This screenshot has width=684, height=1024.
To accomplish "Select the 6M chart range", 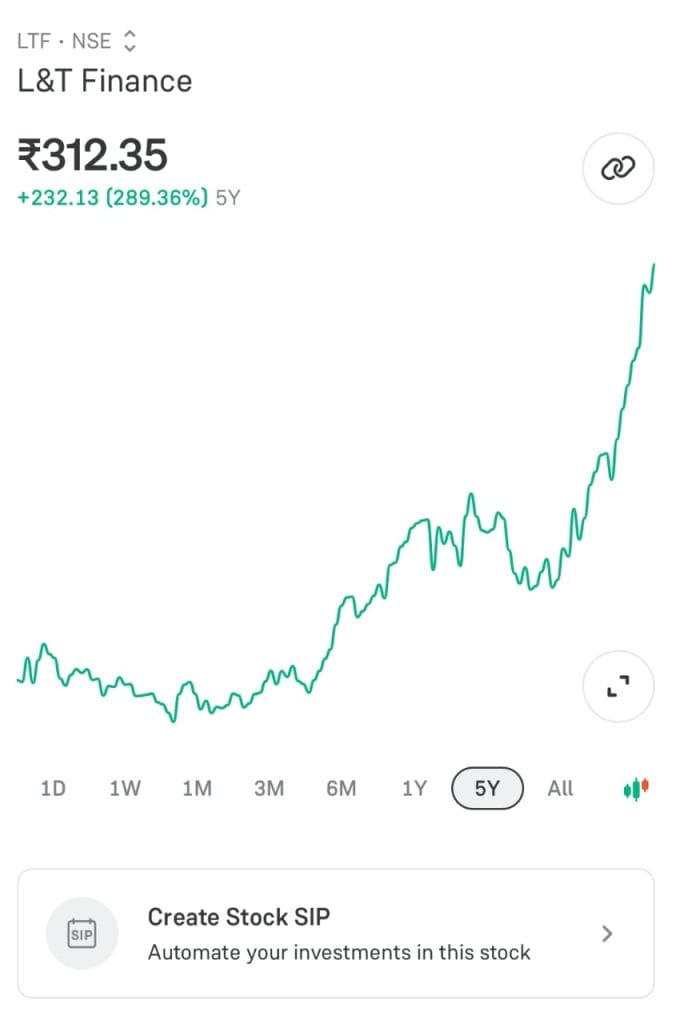I will [341, 788].
